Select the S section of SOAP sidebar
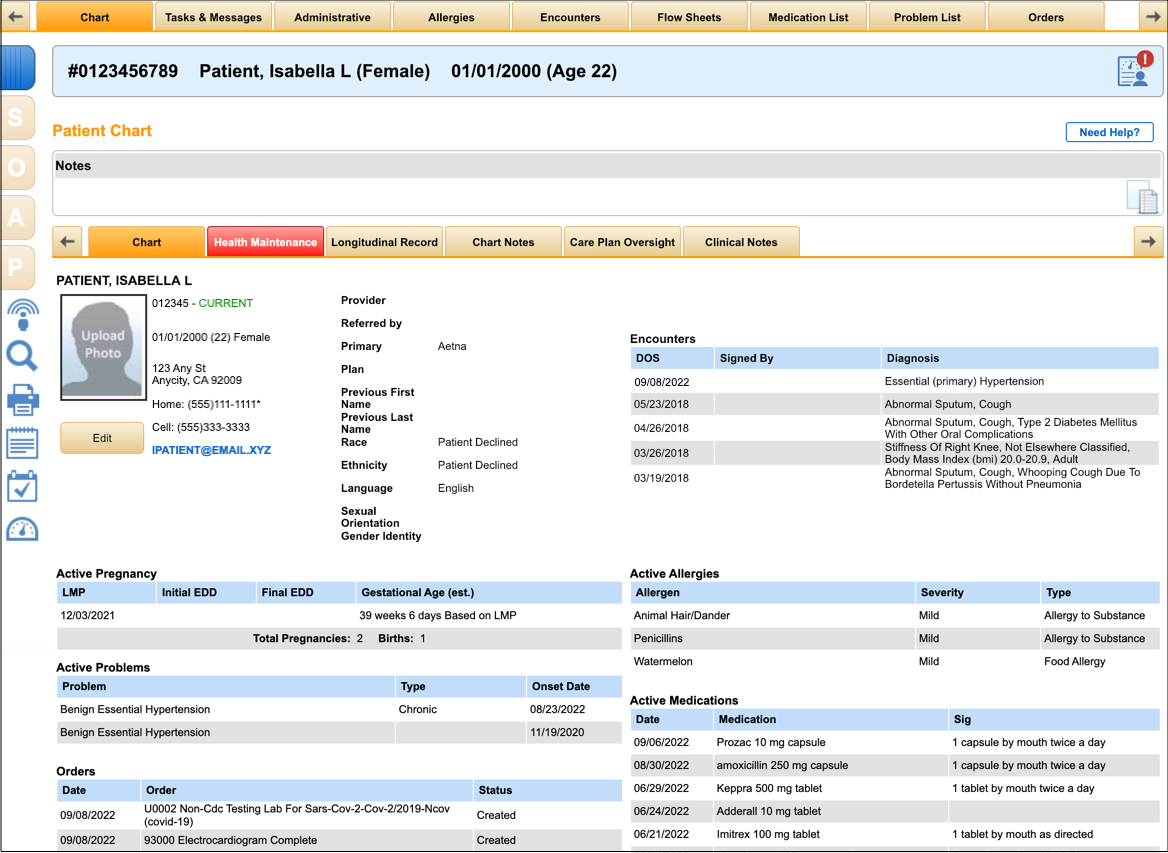This screenshot has width=1168, height=853. [17, 118]
